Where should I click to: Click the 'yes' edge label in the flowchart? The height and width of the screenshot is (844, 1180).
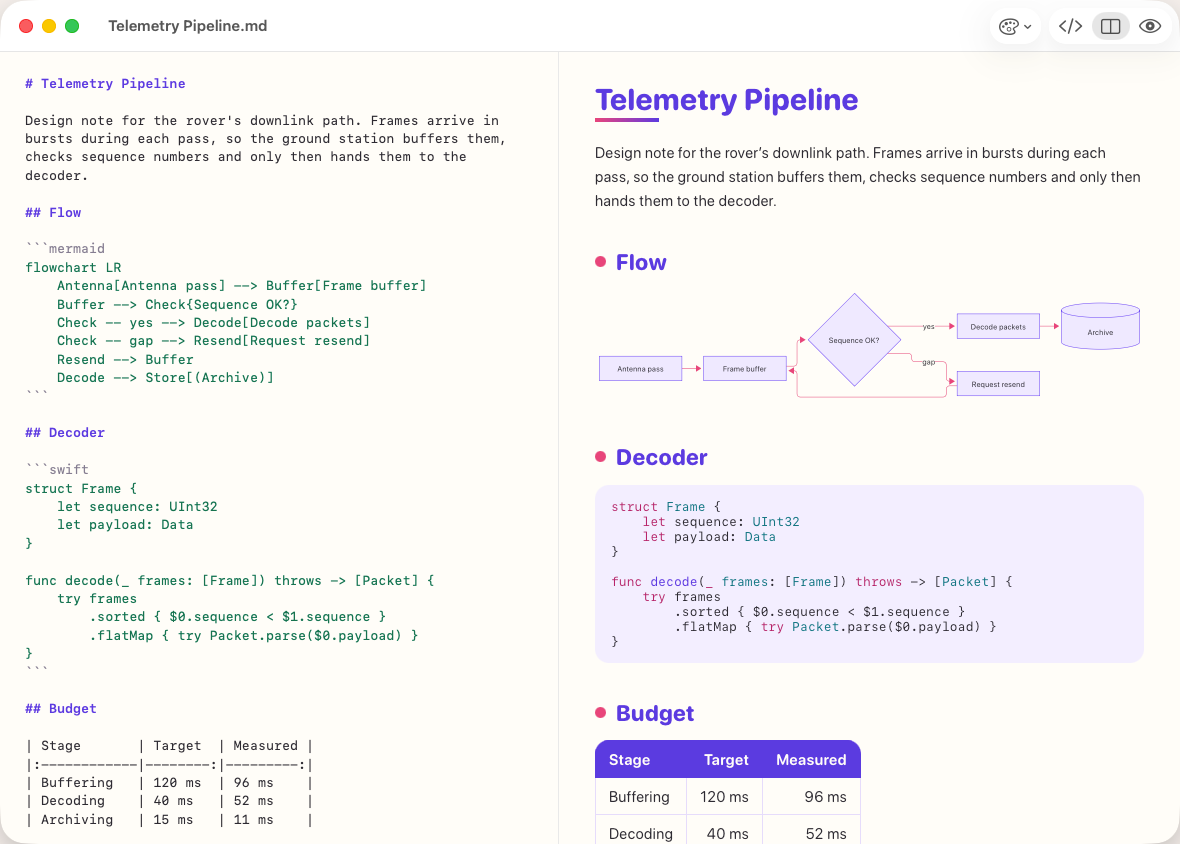point(929,326)
